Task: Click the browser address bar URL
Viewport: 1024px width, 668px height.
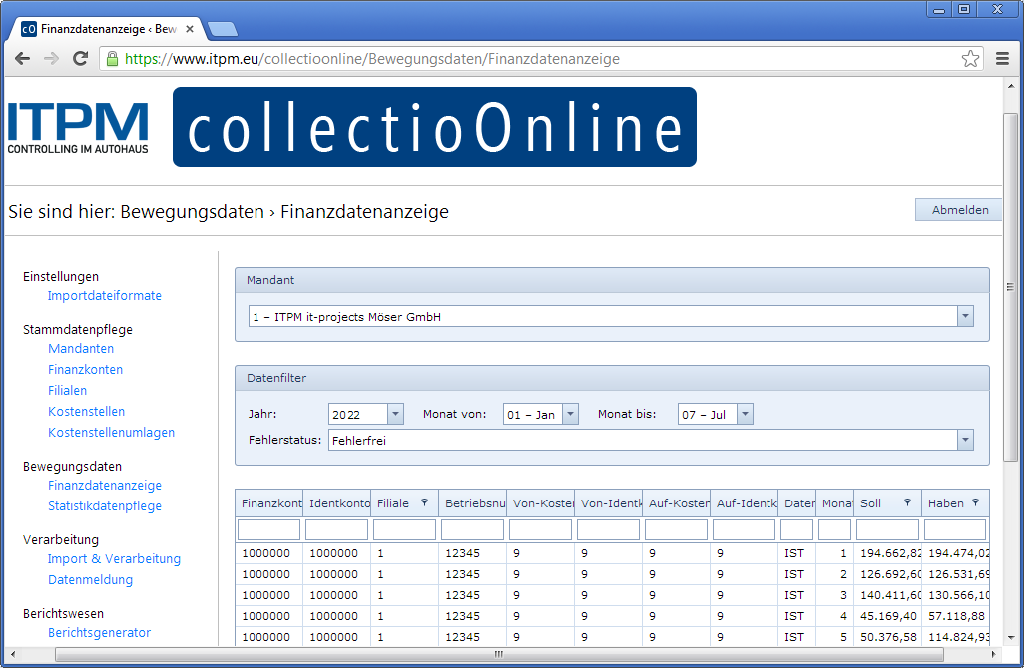Action: (x=372, y=59)
